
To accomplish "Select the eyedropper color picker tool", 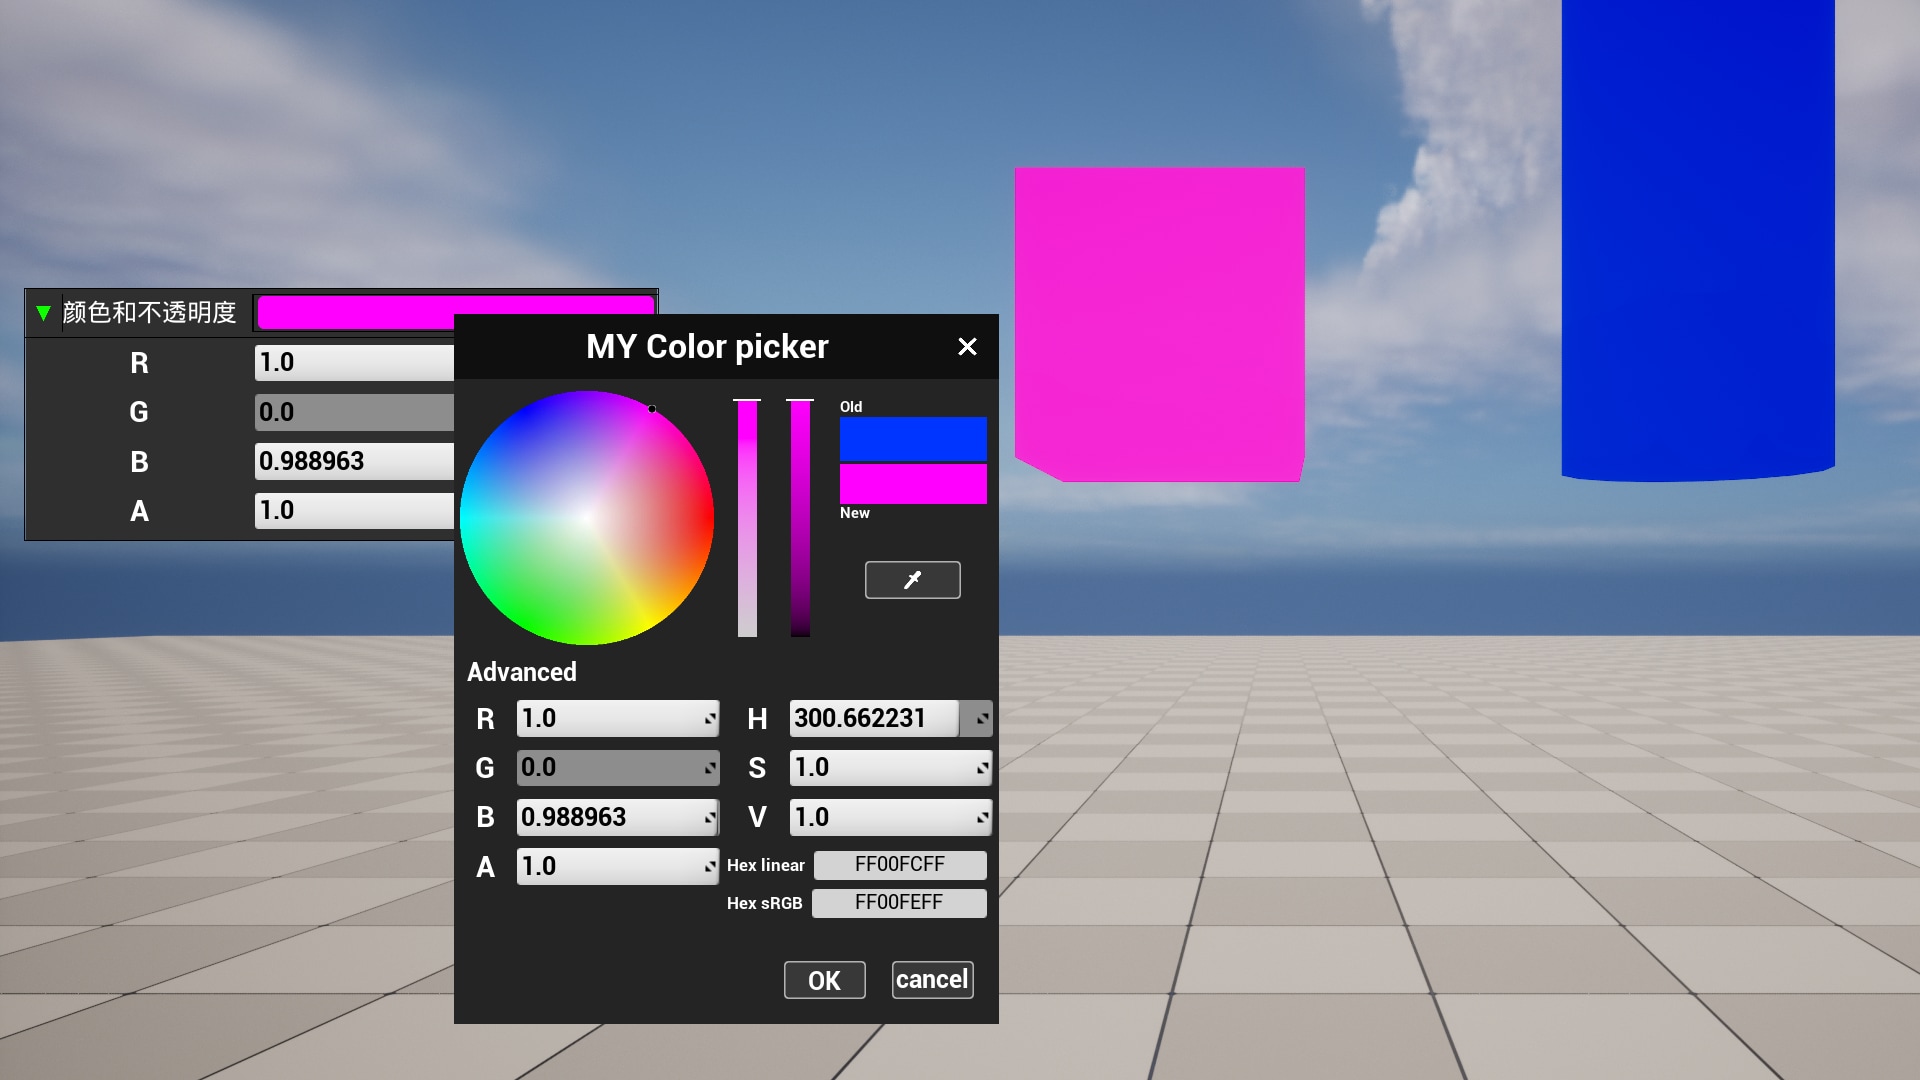I will pyautogui.click(x=911, y=580).
